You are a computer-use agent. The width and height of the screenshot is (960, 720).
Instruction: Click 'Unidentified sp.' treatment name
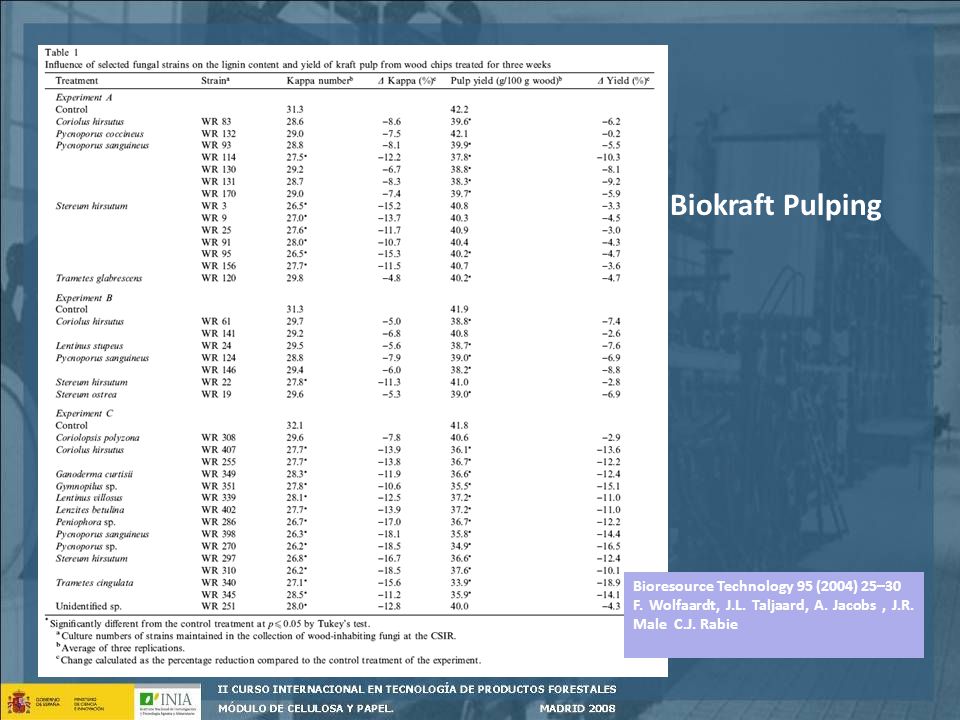click(x=88, y=606)
